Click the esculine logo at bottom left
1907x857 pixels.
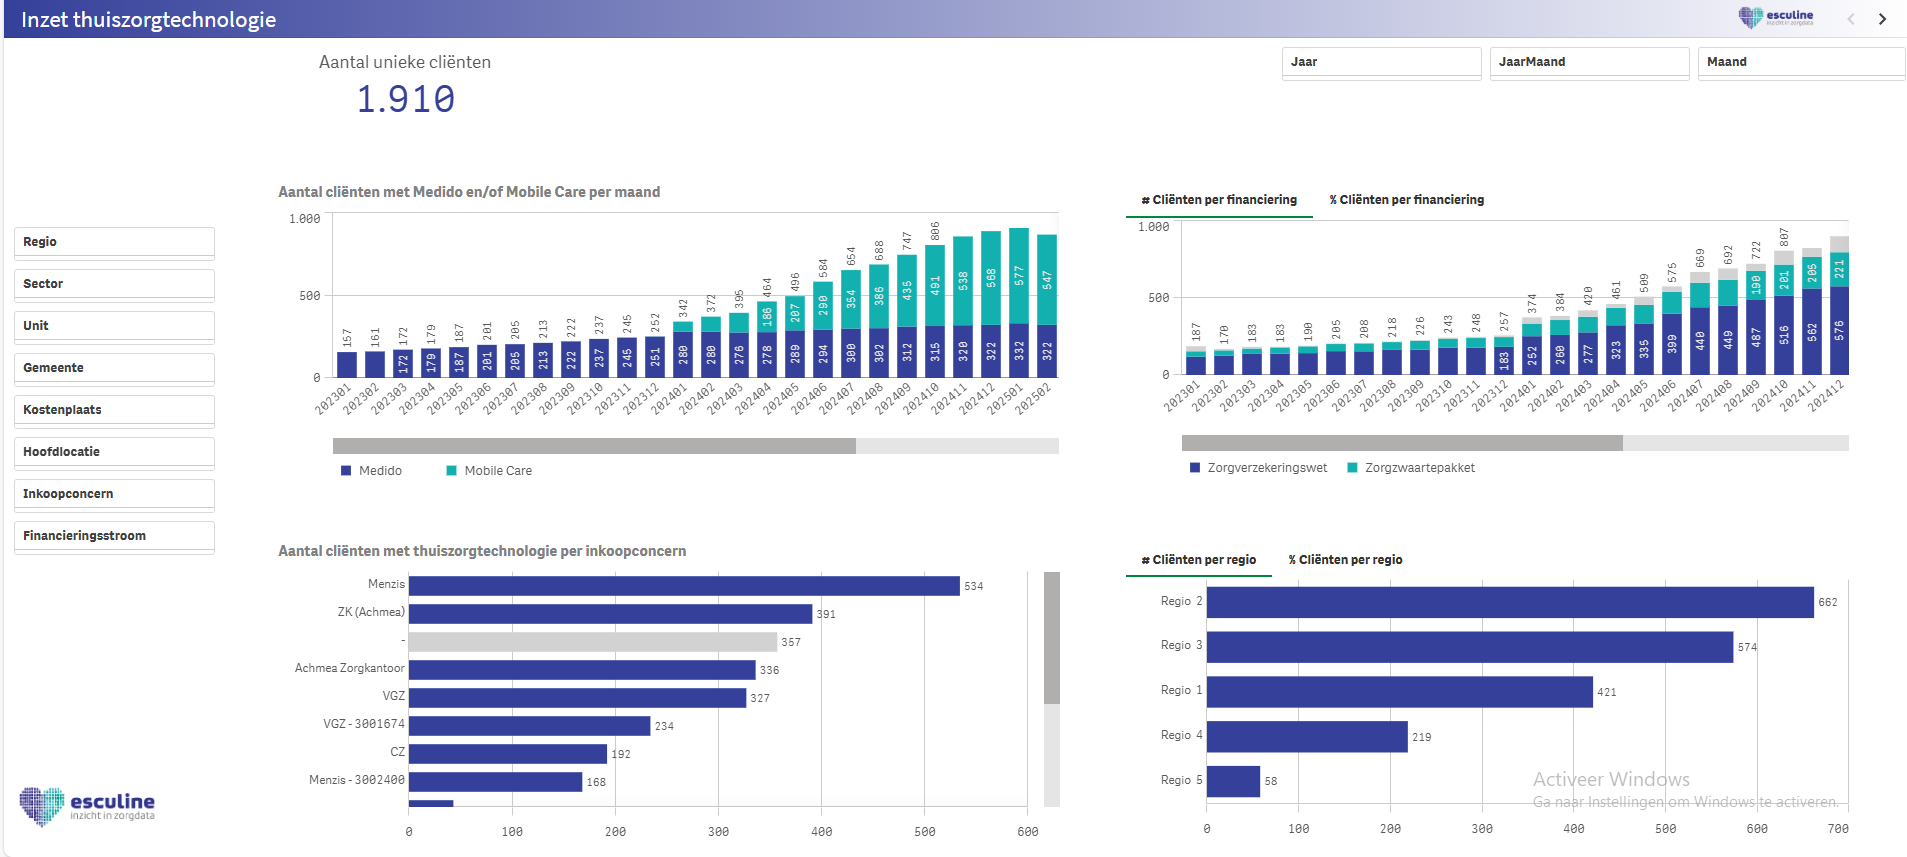click(x=87, y=806)
